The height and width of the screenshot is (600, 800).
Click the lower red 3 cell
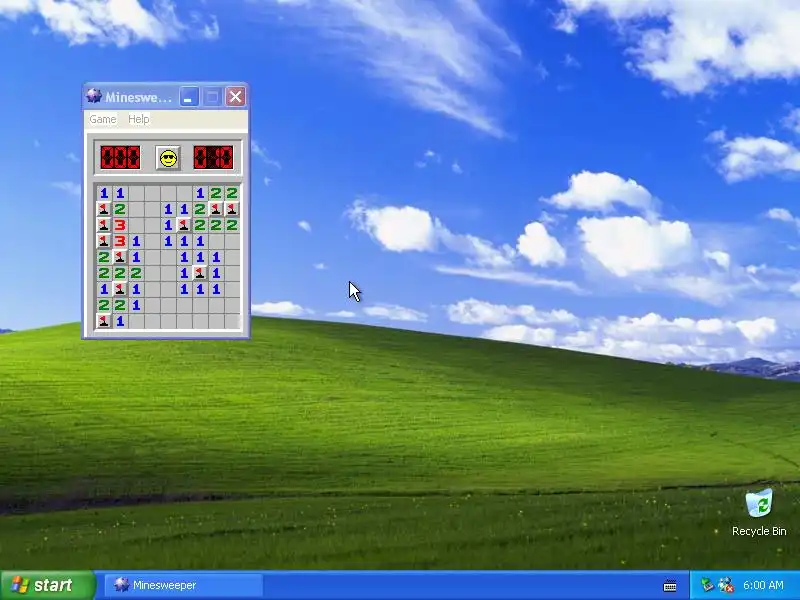(x=120, y=241)
